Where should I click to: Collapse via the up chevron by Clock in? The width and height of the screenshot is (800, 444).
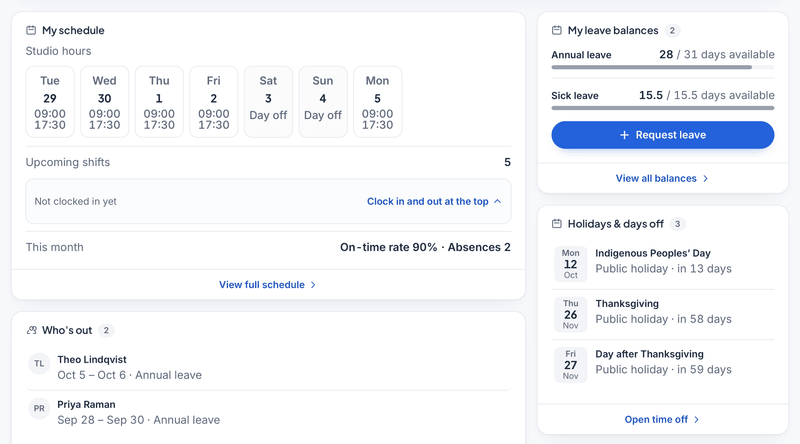click(498, 202)
